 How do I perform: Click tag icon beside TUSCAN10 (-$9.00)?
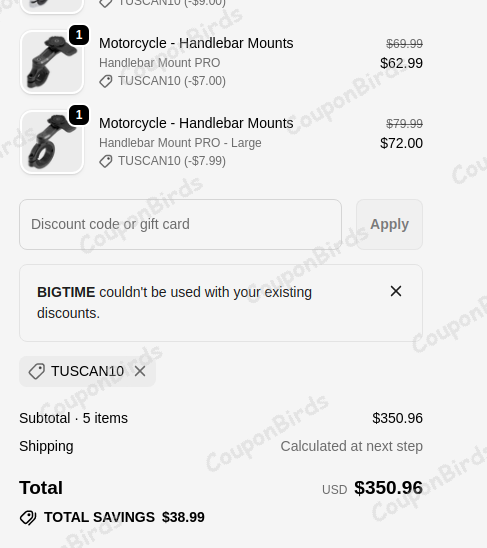coord(106,3)
